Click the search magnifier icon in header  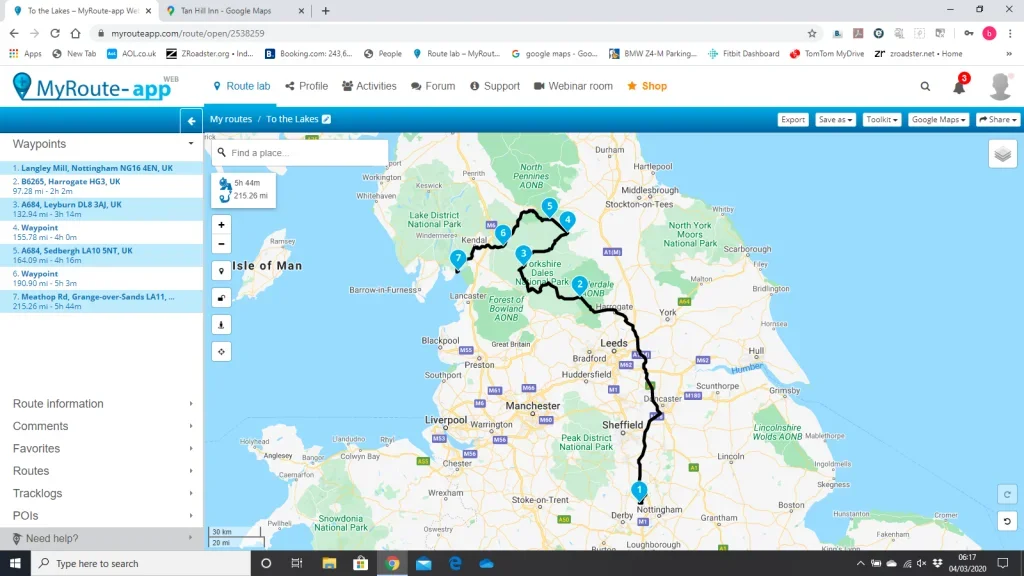(x=925, y=86)
